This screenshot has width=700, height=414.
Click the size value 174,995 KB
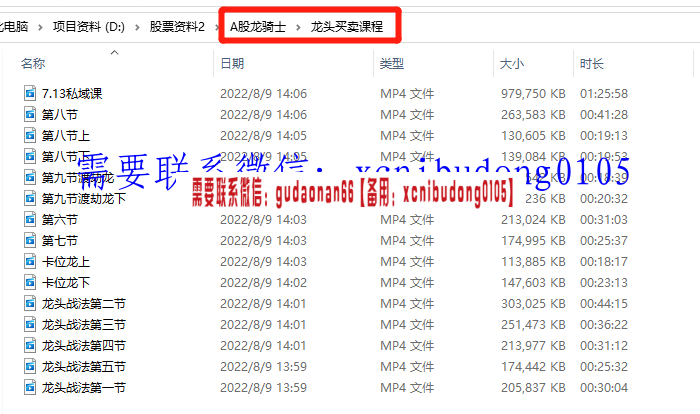[x=533, y=240]
